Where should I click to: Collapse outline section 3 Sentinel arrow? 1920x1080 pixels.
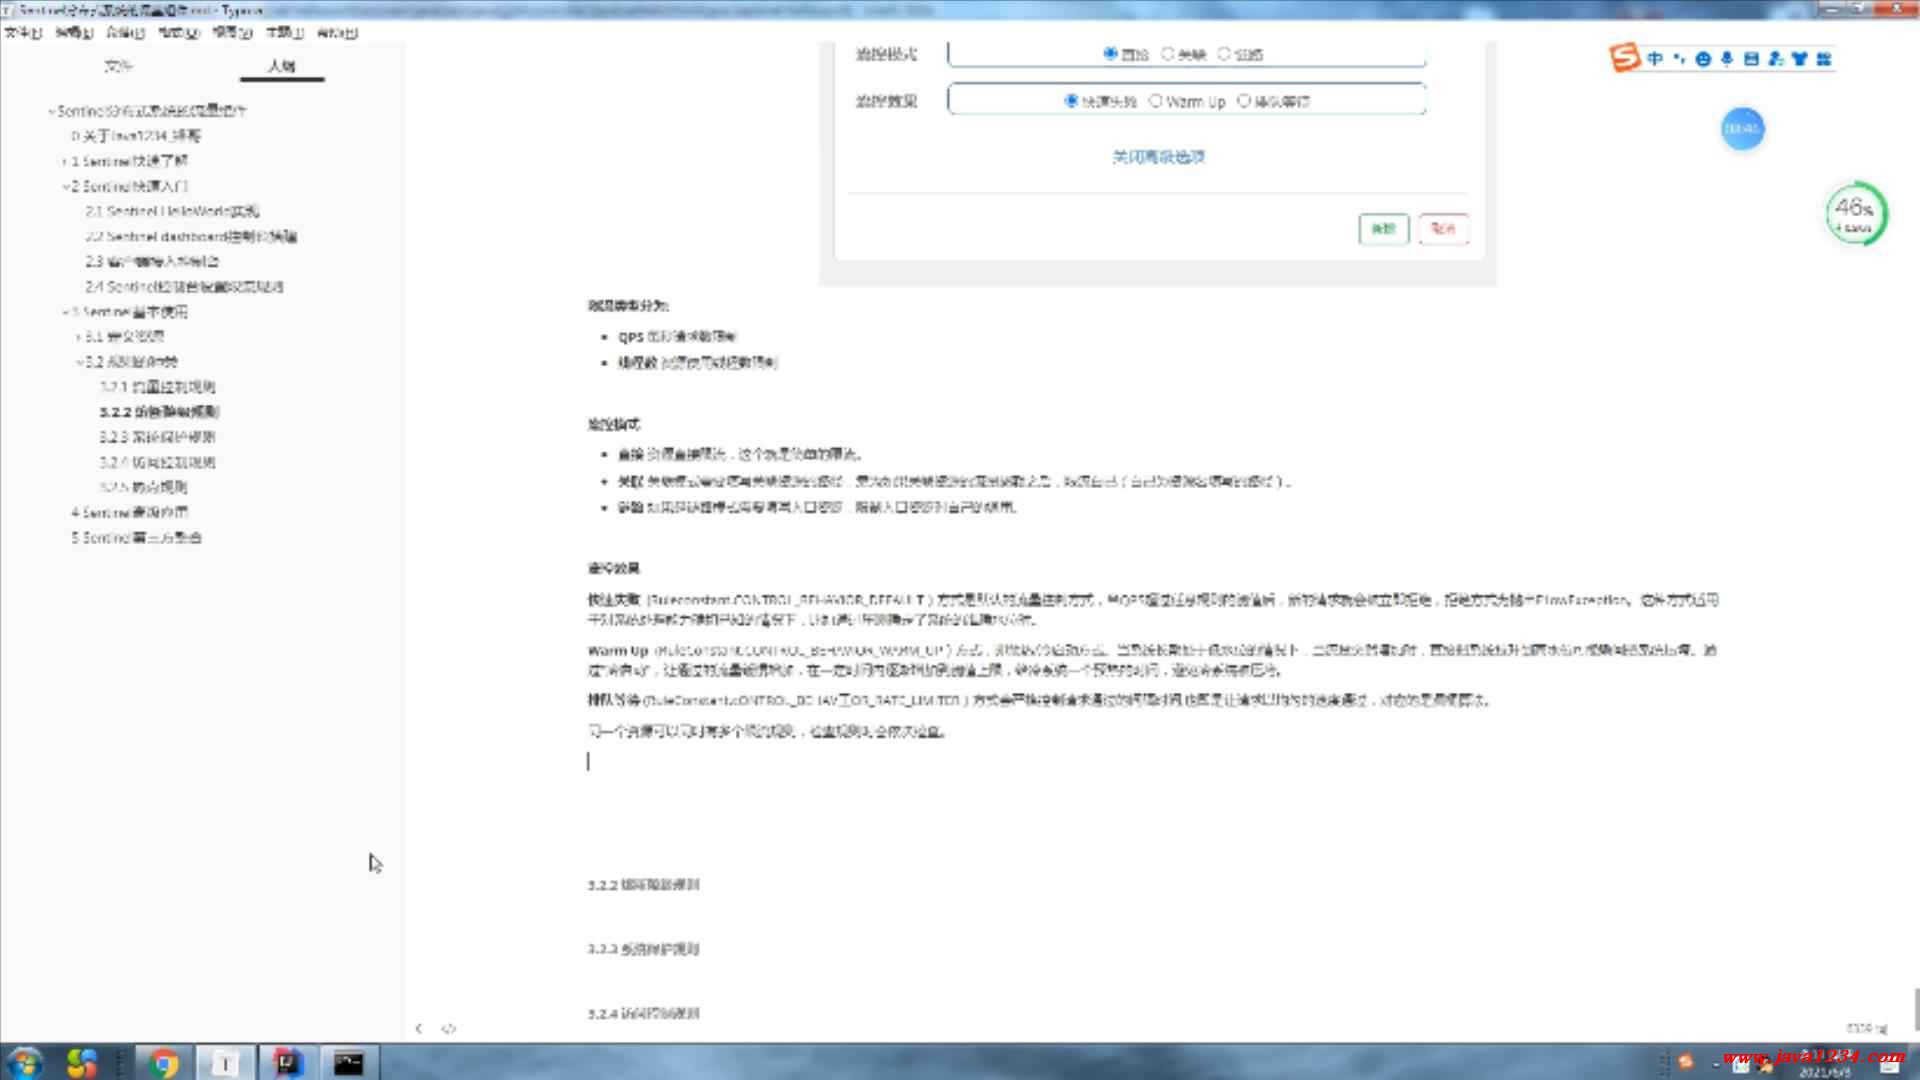65,312
